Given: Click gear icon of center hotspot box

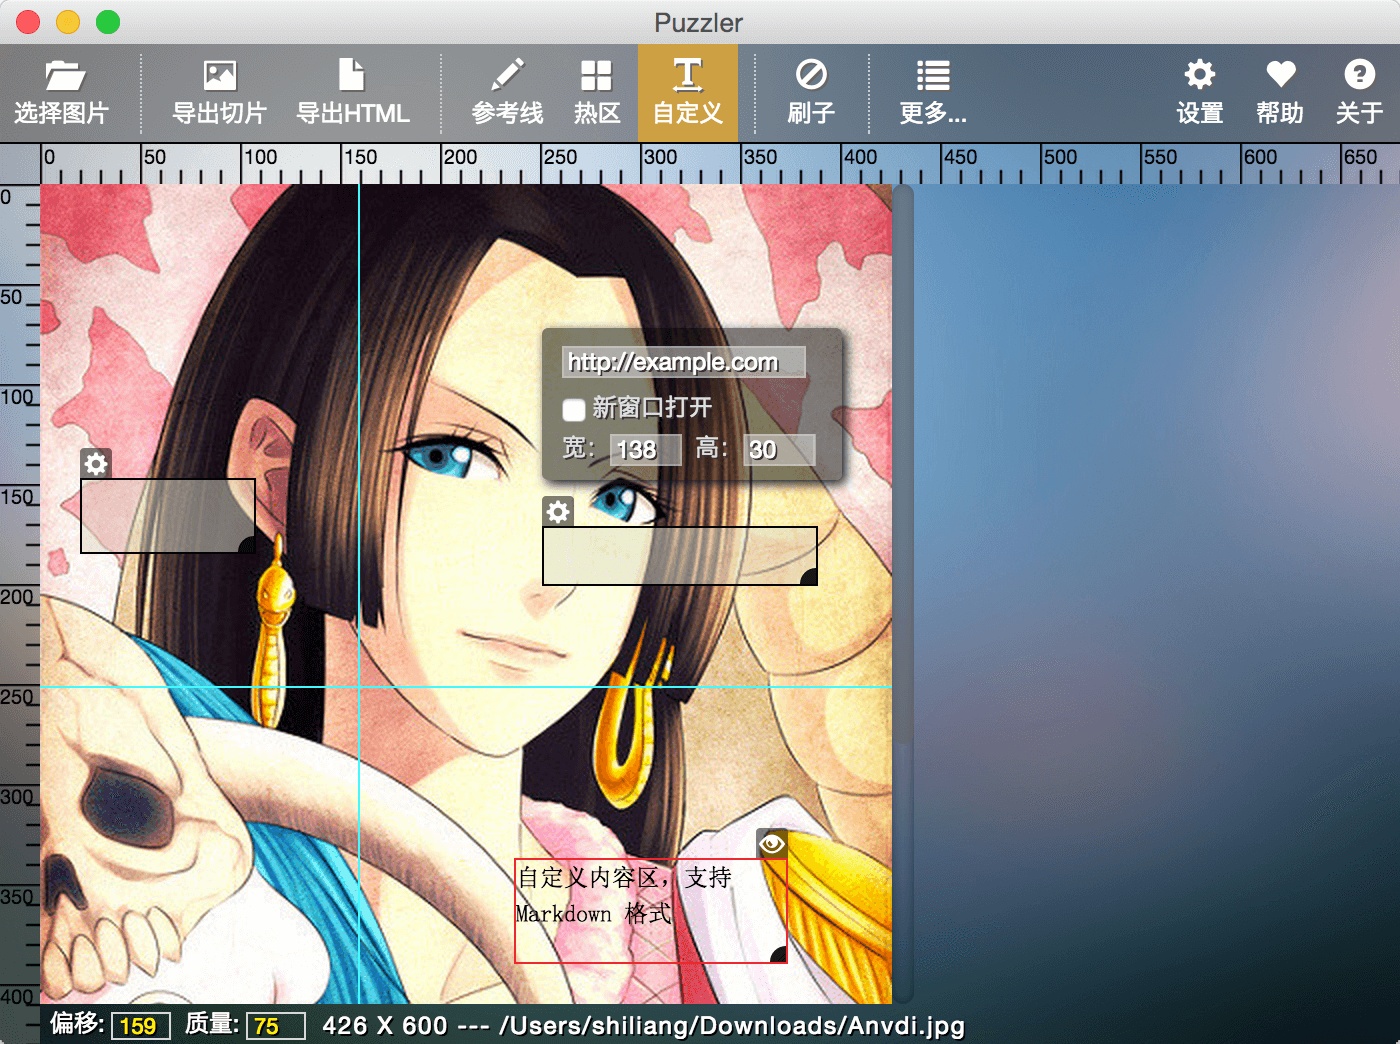Looking at the screenshot, I should [x=558, y=512].
